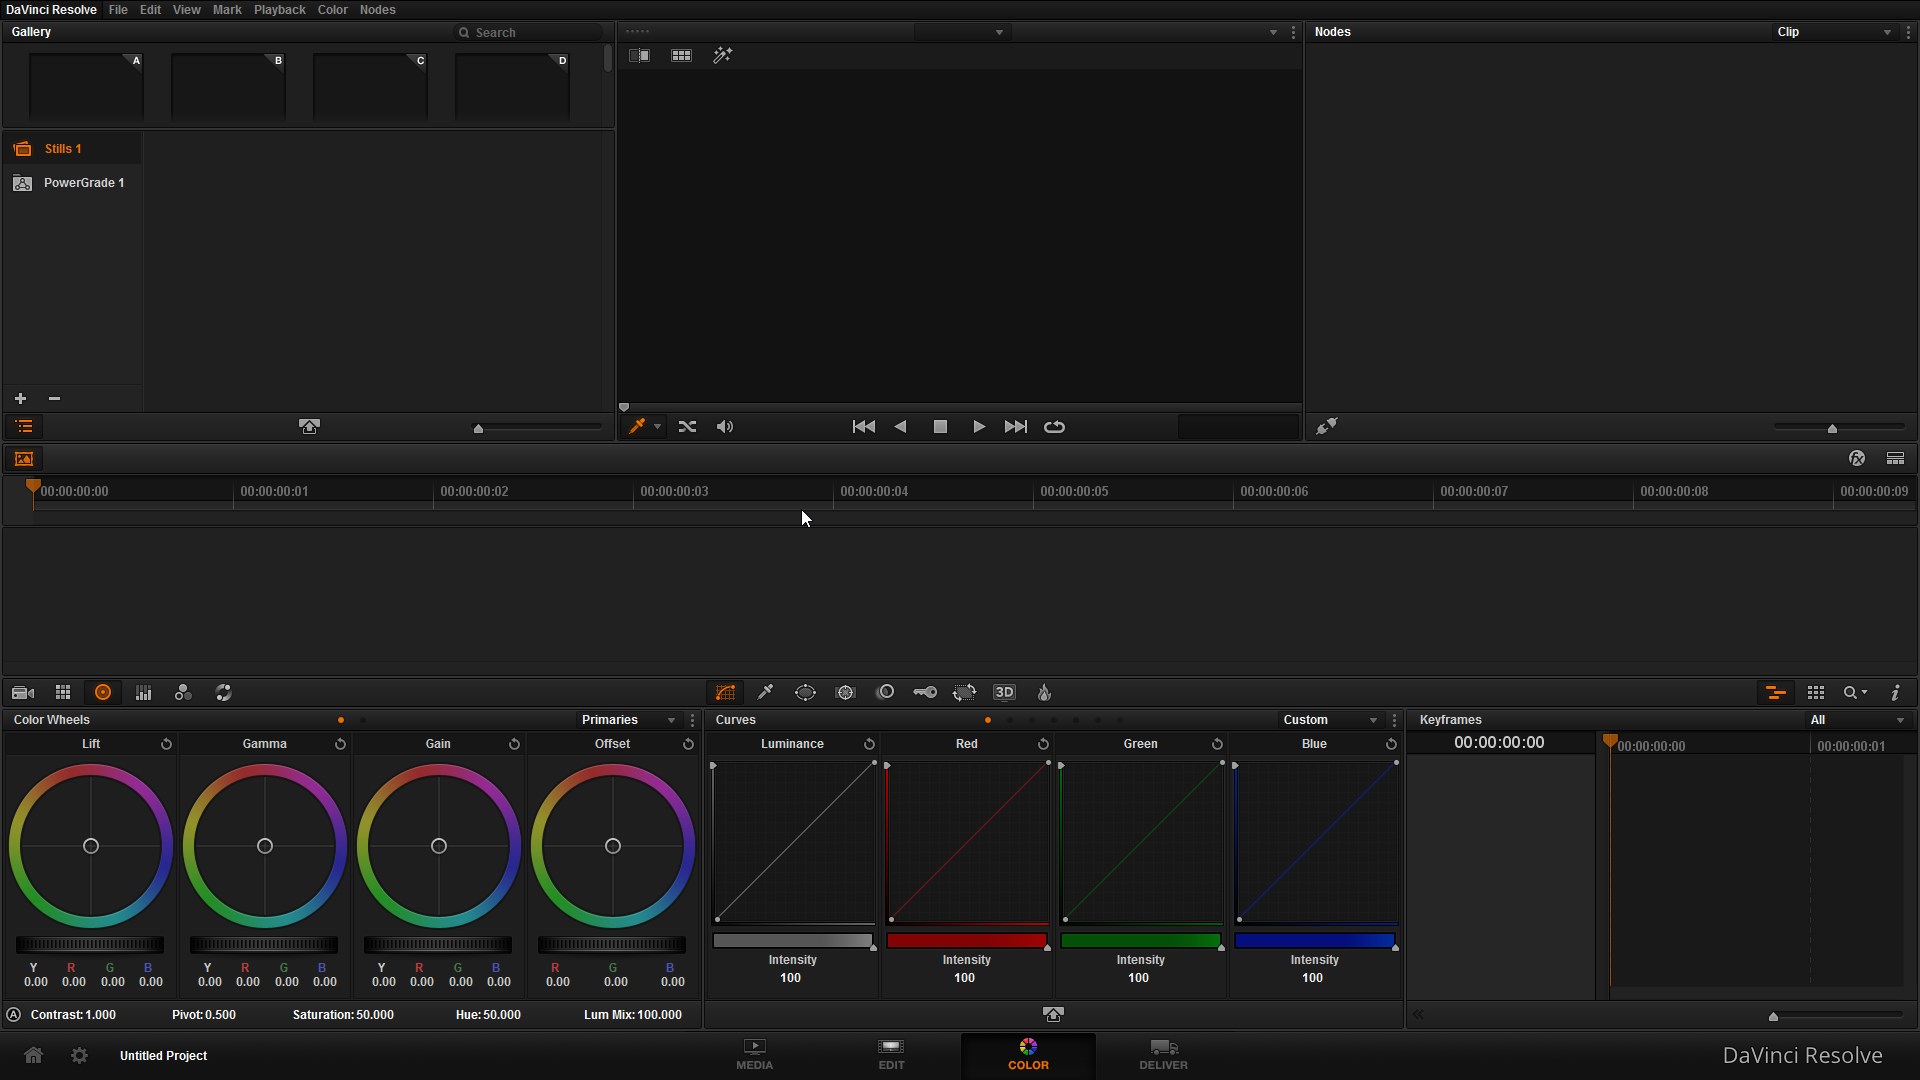
Task: Open the Keyframes palette icon
Action: click(1776, 693)
